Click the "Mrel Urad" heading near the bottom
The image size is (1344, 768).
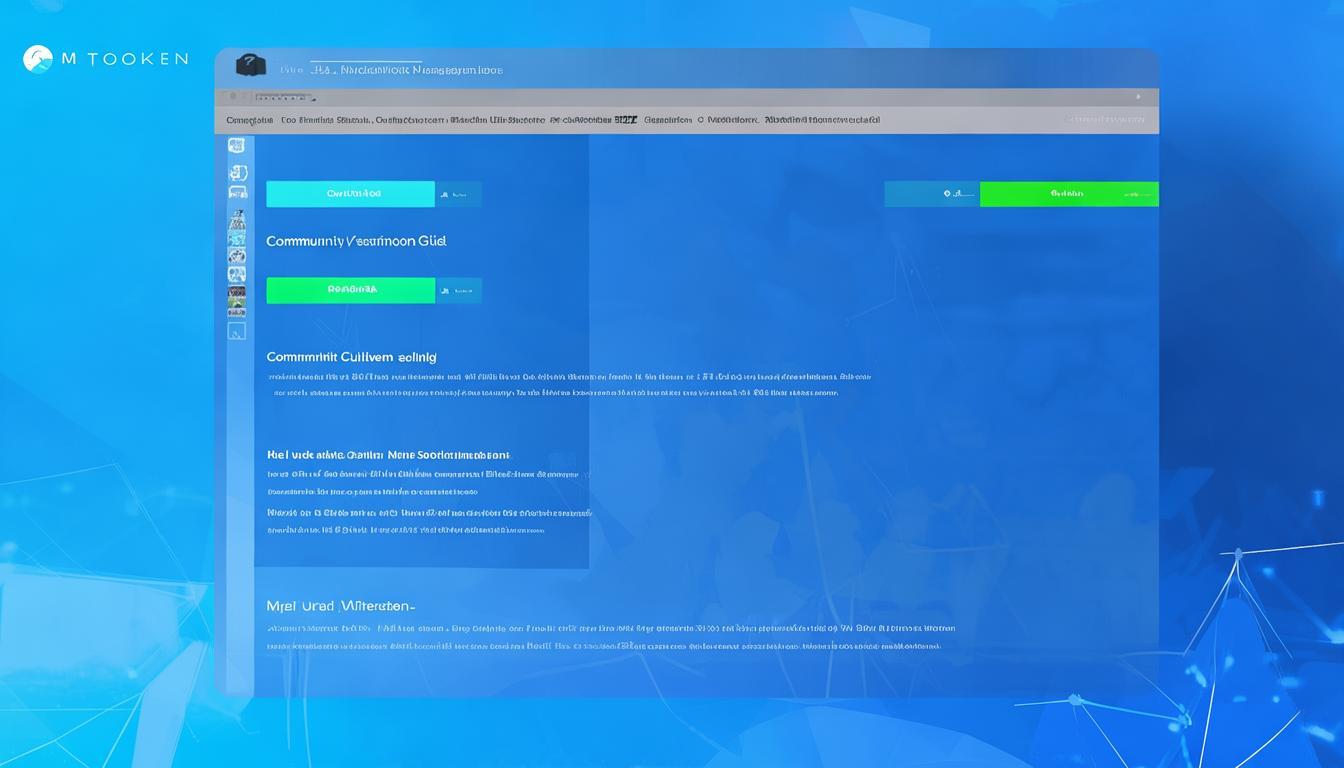pyautogui.click(x=340, y=606)
